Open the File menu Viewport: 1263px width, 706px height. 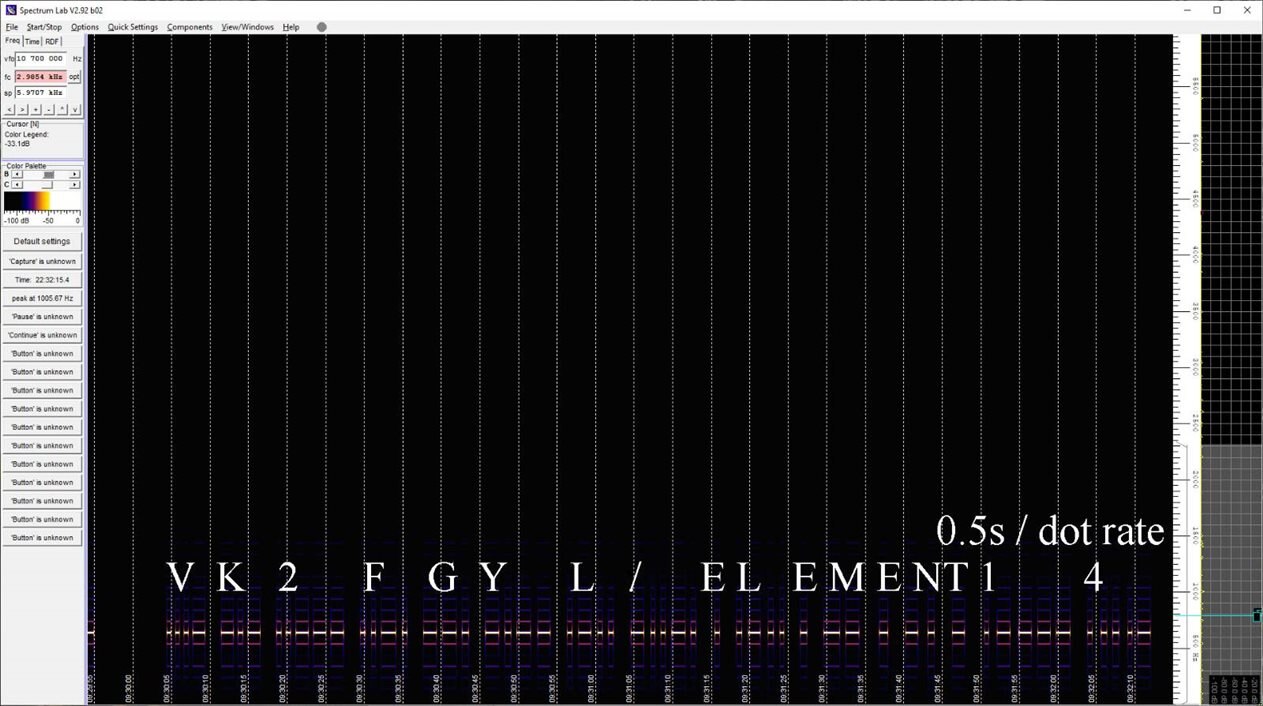pyautogui.click(x=12, y=27)
